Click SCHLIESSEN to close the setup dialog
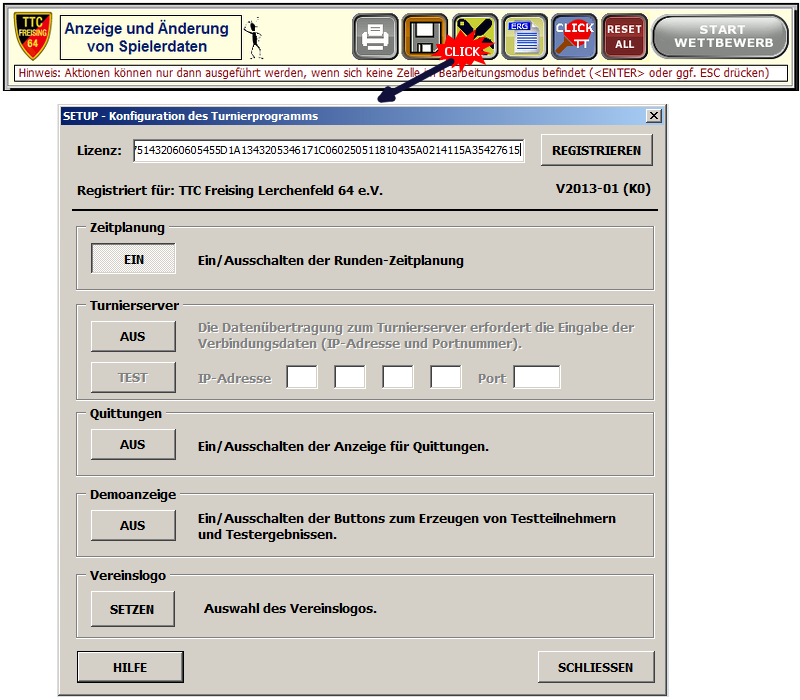 (596, 666)
